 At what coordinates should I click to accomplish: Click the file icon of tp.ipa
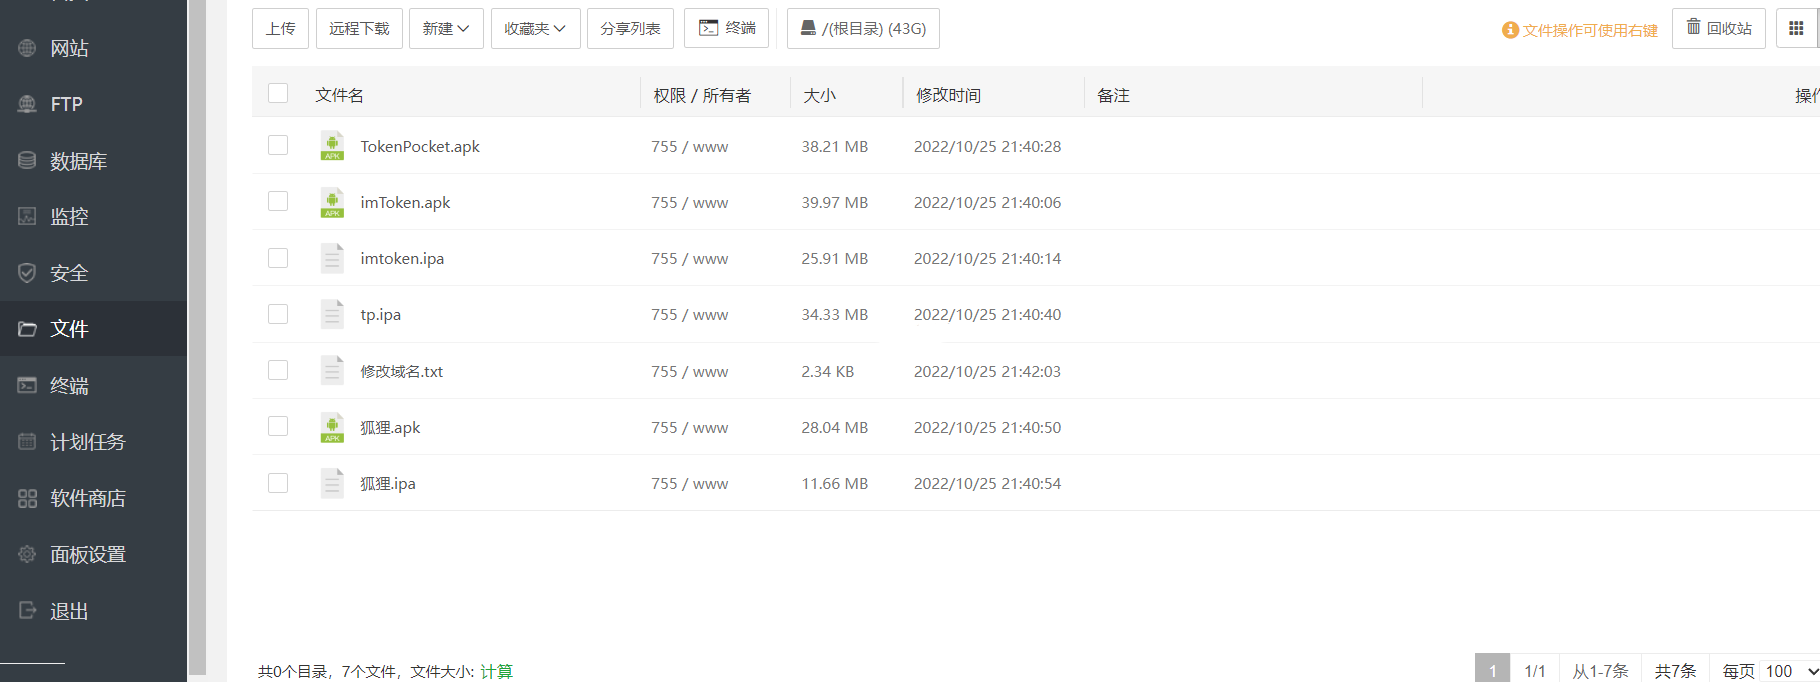pos(332,314)
